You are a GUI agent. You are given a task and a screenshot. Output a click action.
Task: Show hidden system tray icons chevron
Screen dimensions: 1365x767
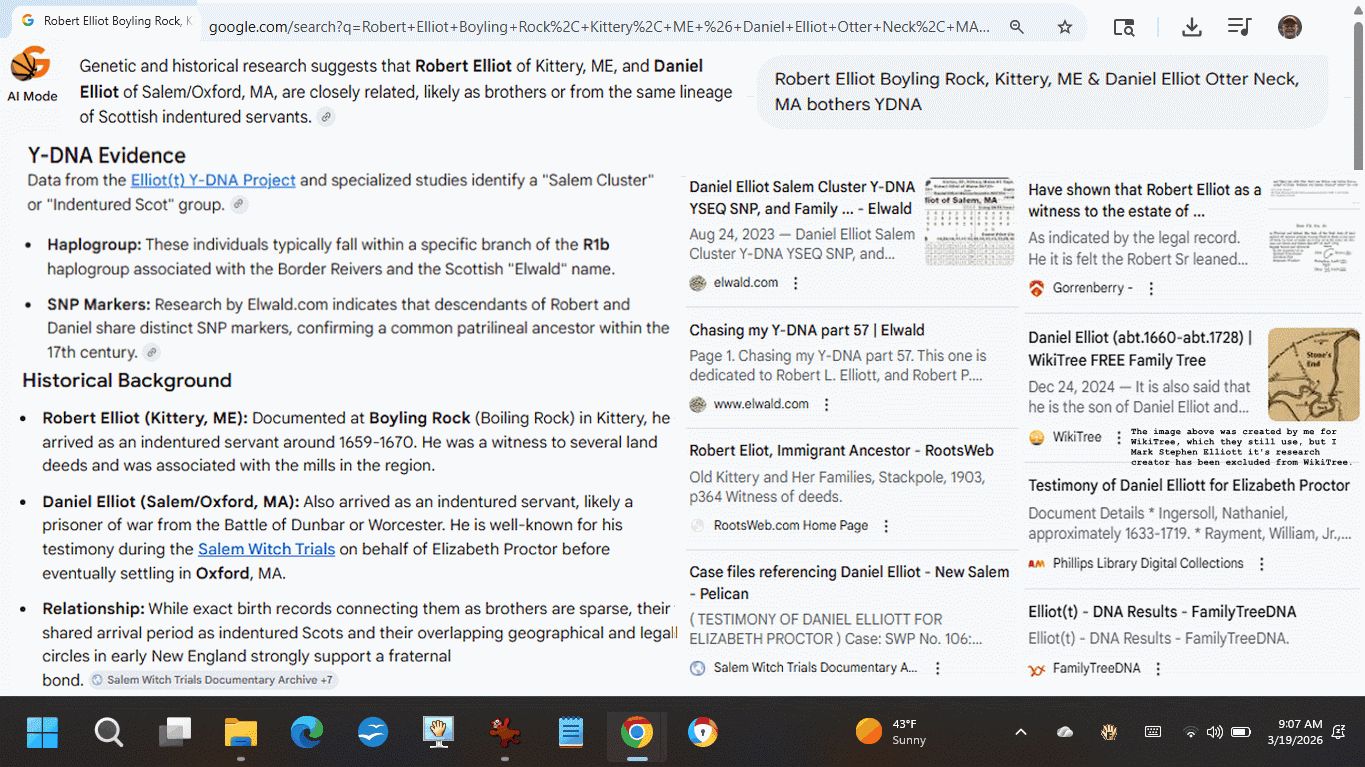(x=1020, y=732)
